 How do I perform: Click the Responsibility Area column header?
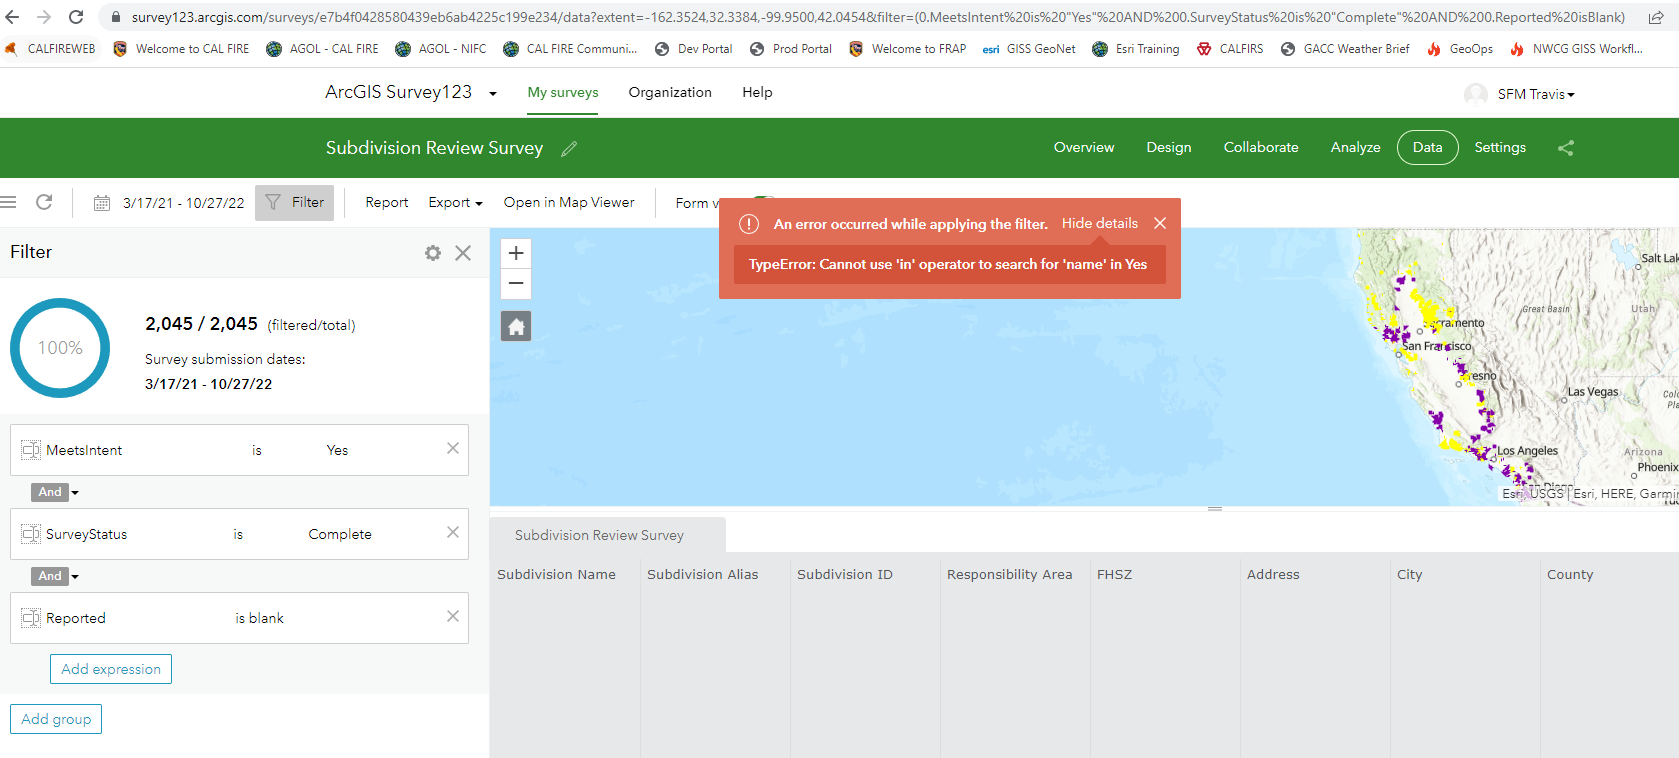point(1010,574)
